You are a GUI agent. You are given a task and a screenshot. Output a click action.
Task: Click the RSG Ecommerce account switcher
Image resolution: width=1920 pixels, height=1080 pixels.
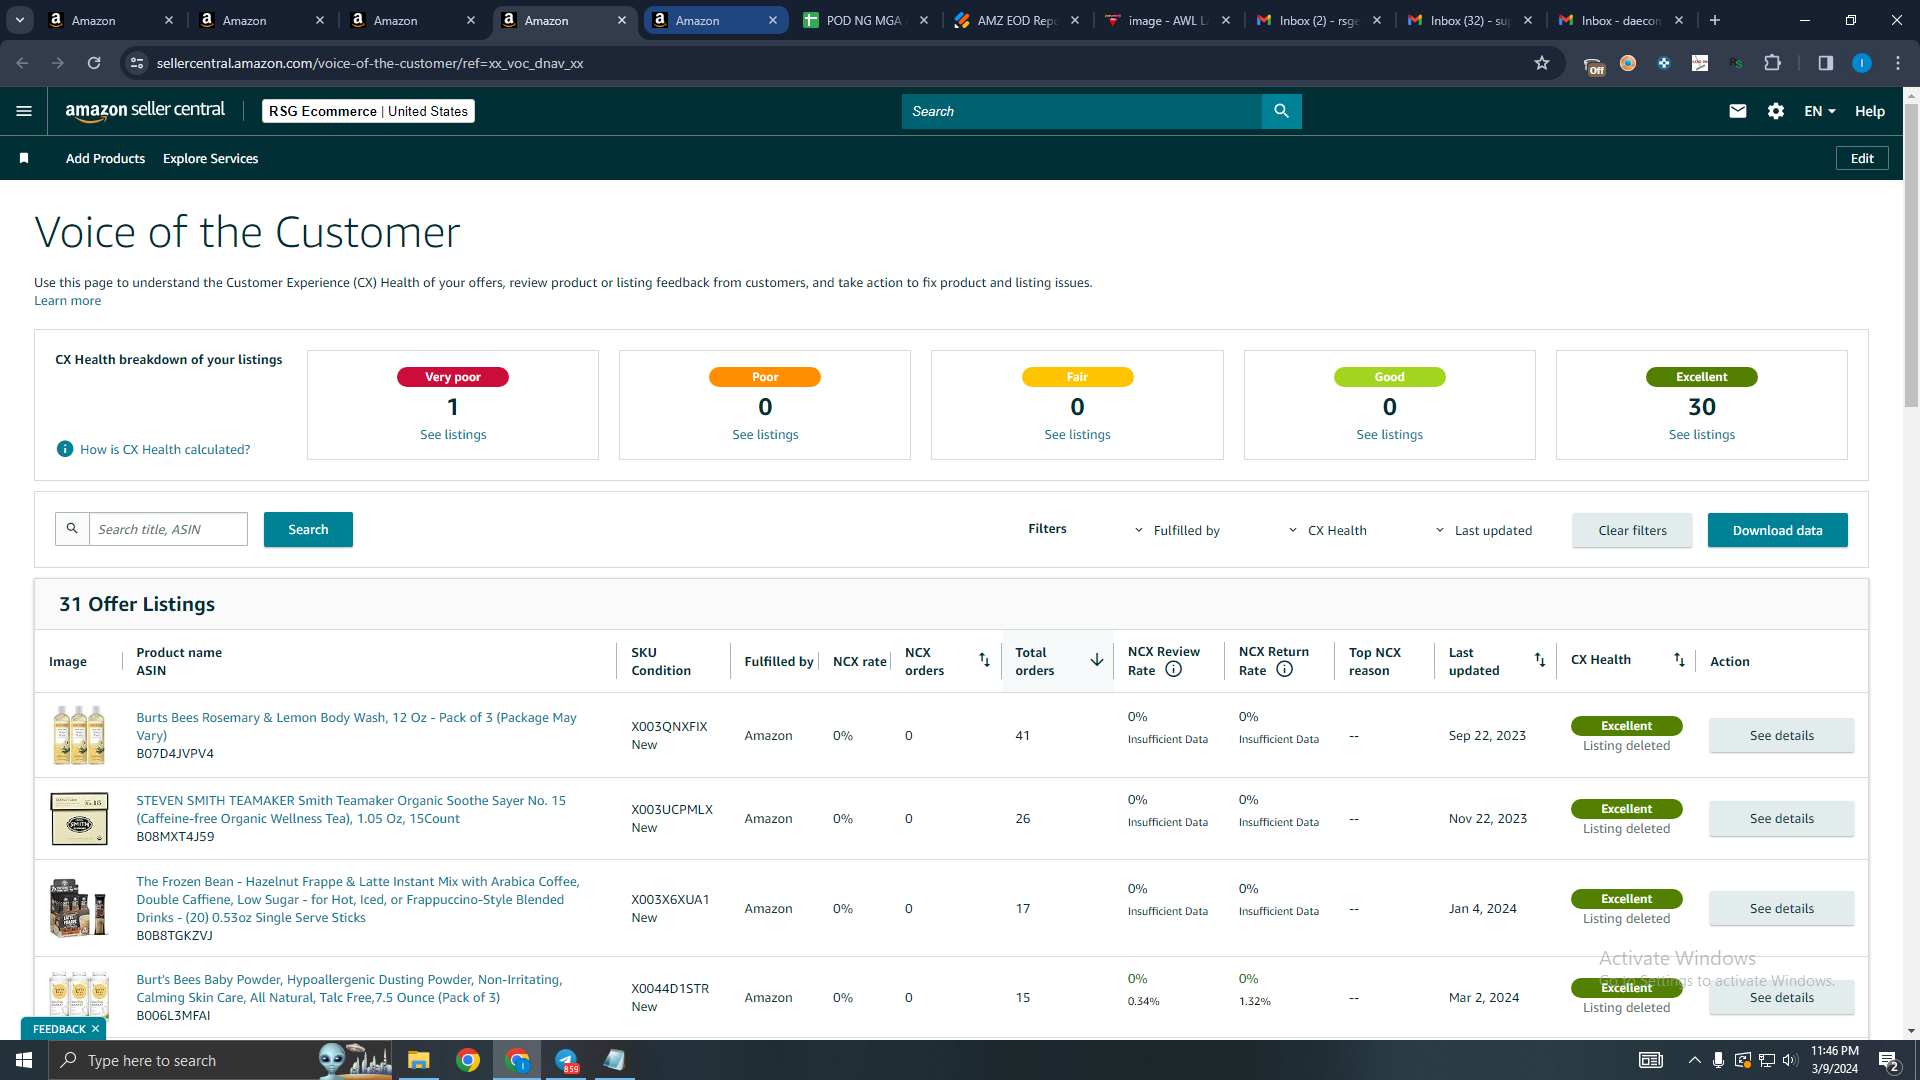[368, 111]
